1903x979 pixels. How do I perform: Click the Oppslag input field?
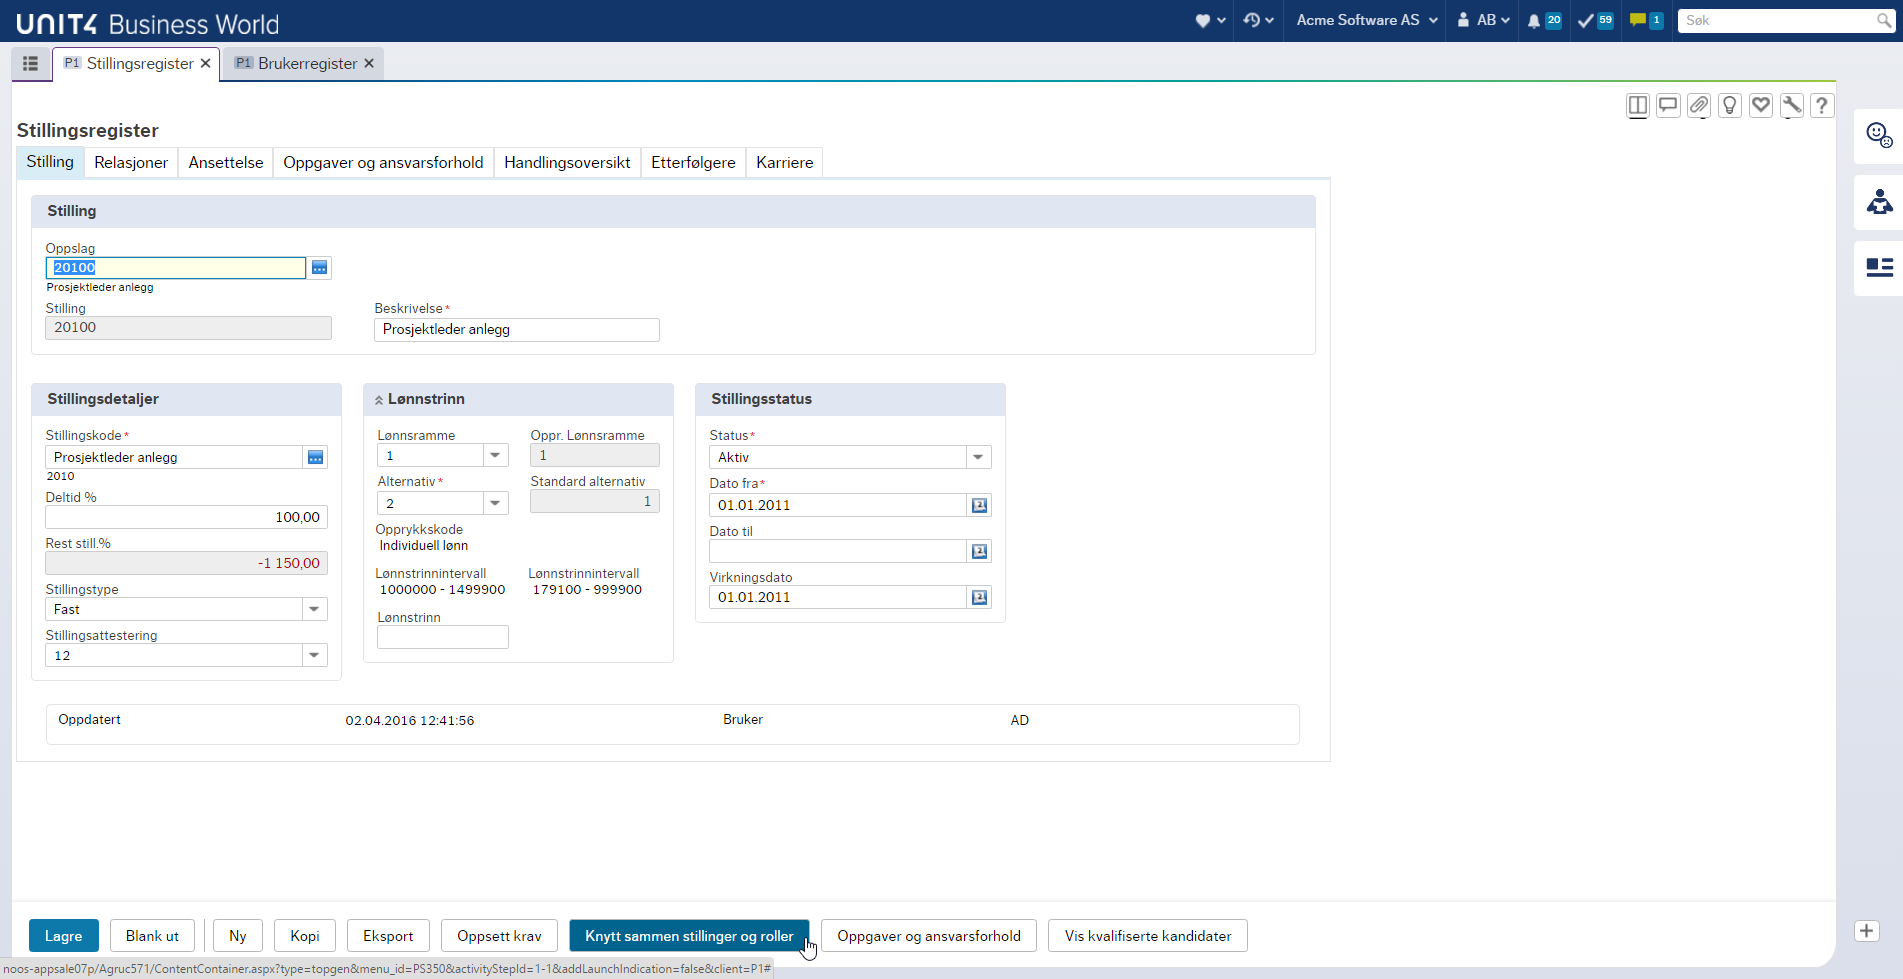pos(176,268)
